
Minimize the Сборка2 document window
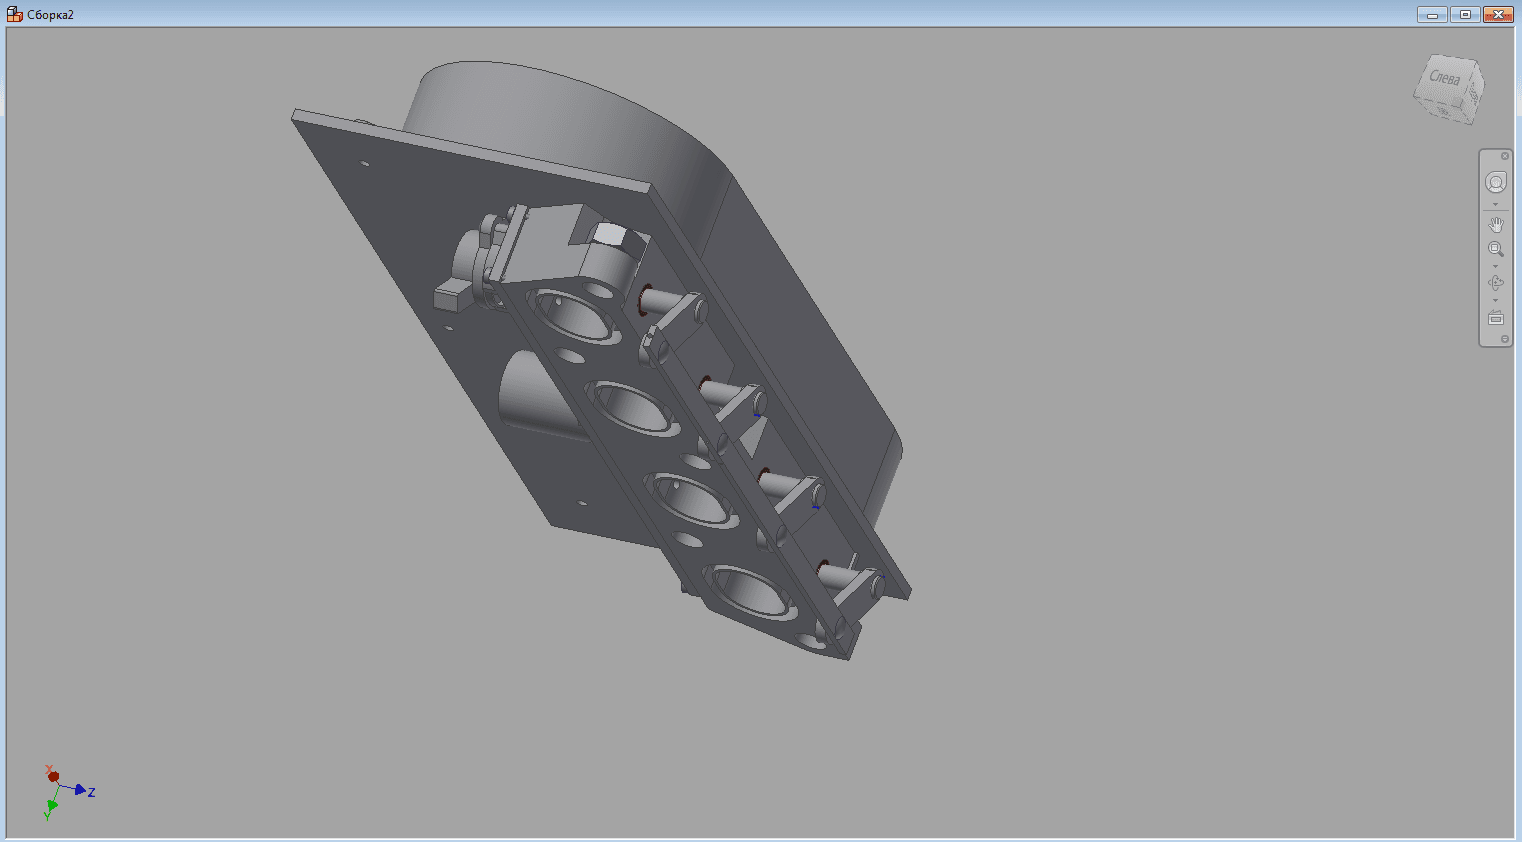coord(1432,15)
